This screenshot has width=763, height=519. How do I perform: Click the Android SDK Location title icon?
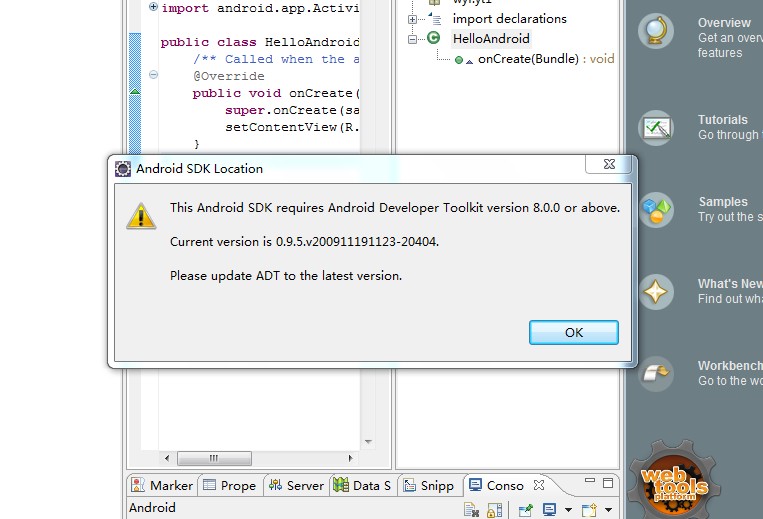coord(123,169)
